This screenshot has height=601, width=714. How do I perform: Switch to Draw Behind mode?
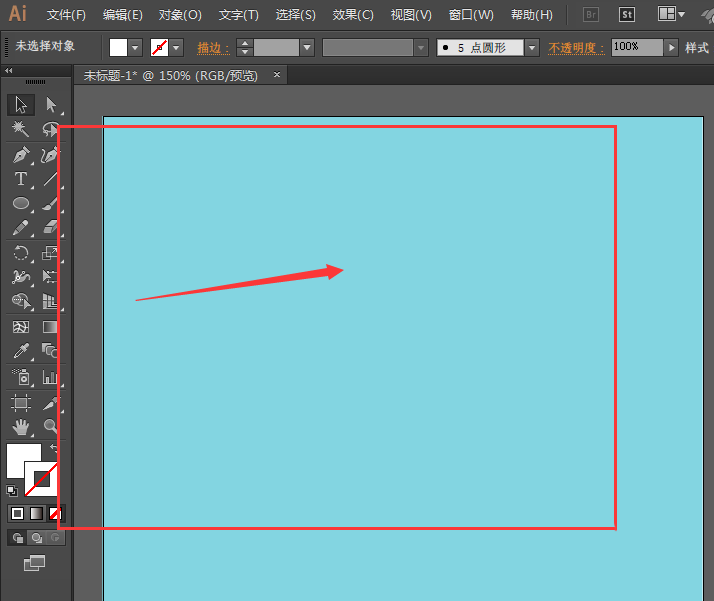point(35,537)
